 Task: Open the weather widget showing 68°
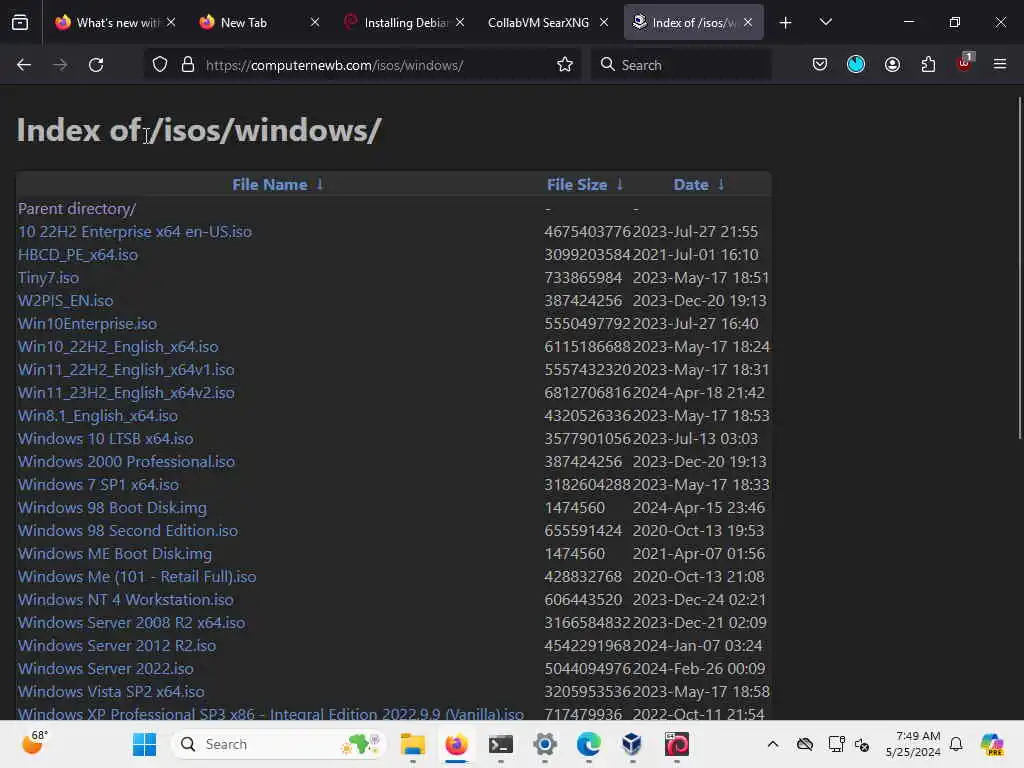pos(34,743)
